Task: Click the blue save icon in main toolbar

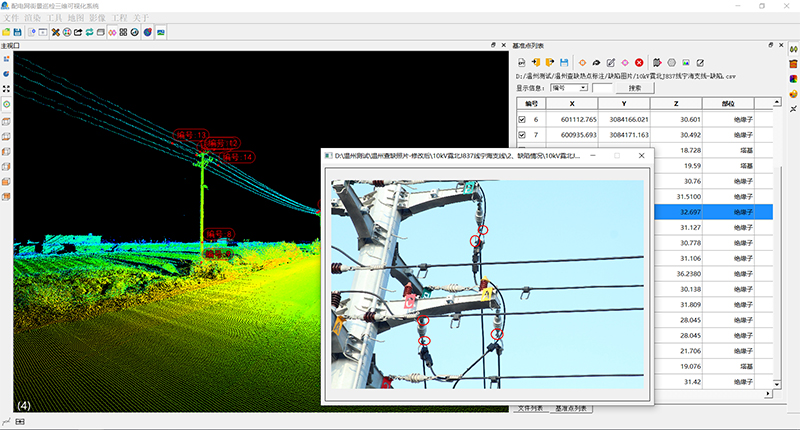Action: coord(17,32)
